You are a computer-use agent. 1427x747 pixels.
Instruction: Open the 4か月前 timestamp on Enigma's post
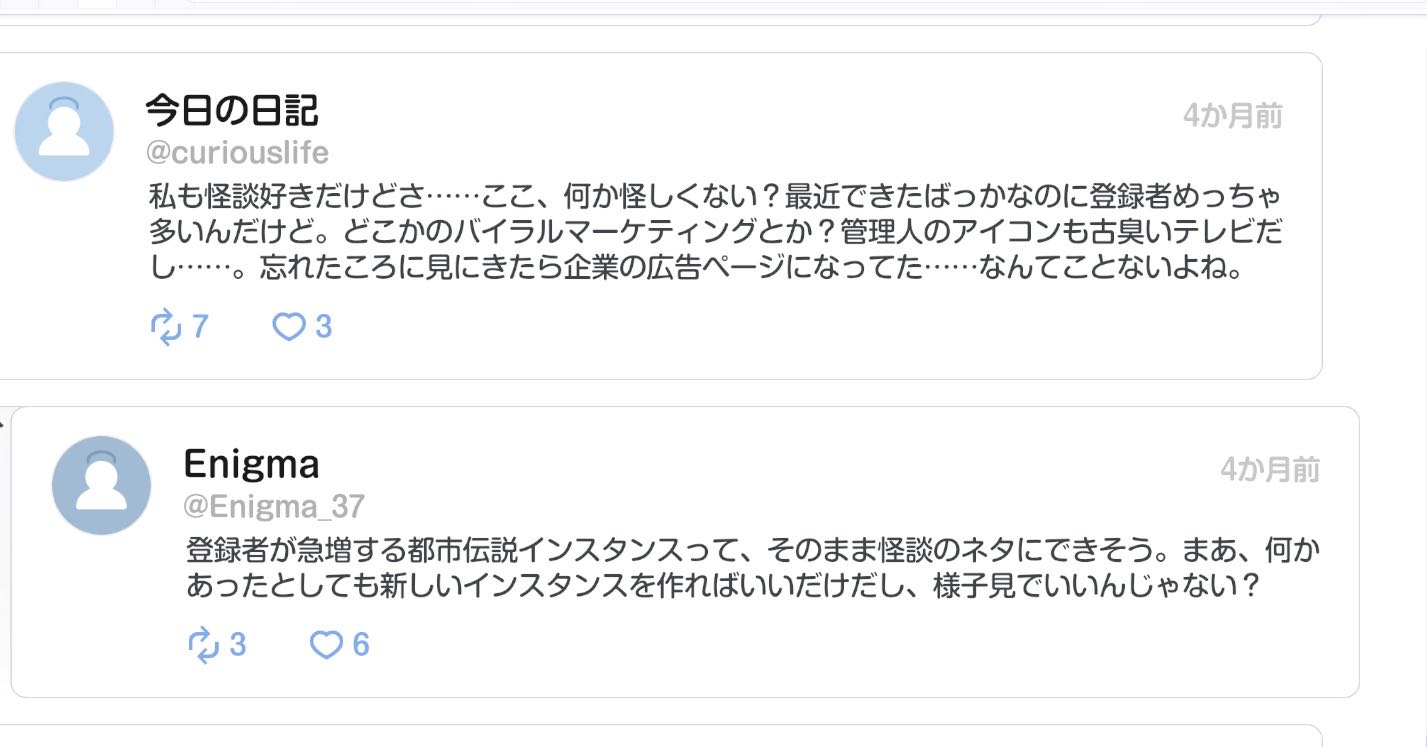(1270, 469)
